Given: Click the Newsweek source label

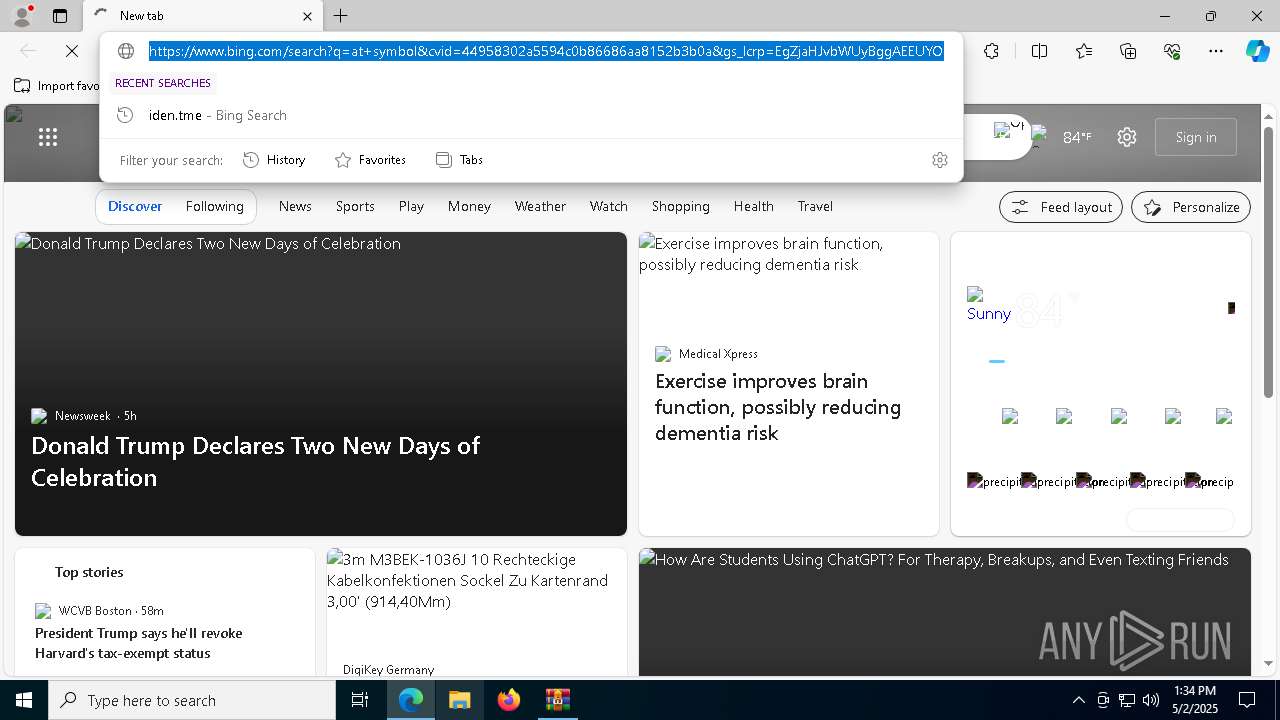Looking at the screenshot, I should [82, 416].
